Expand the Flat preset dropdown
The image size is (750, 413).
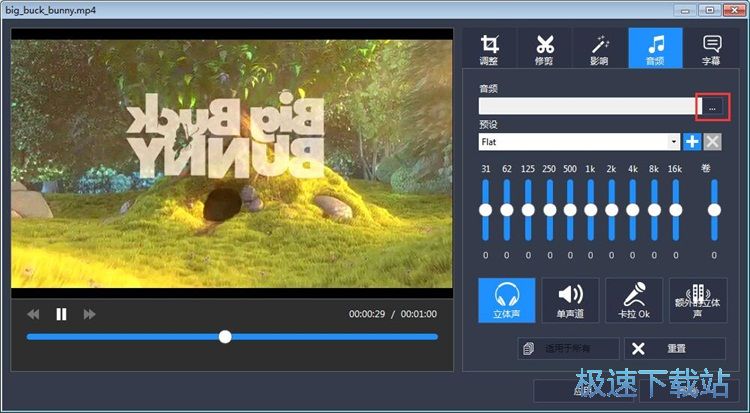(x=674, y=142)
